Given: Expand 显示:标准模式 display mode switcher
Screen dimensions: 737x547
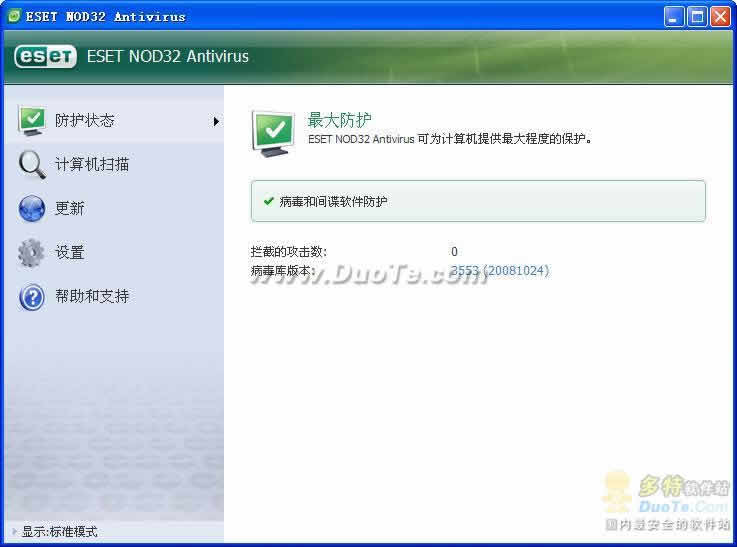Looking at the screenshot, I should 56,531.
